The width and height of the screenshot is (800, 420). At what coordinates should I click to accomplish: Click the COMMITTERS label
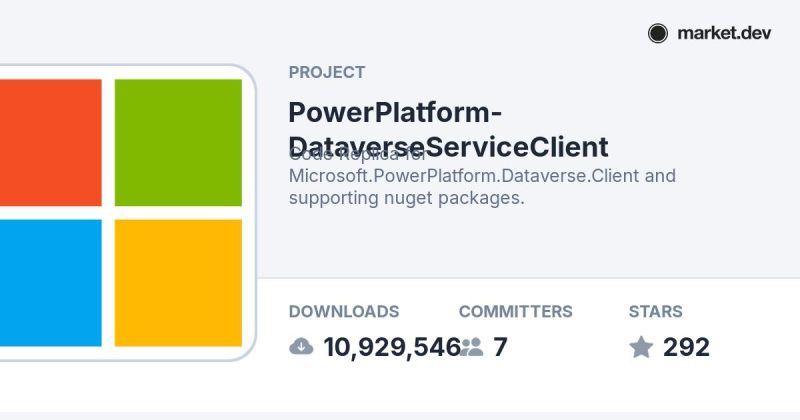[516, 311]
